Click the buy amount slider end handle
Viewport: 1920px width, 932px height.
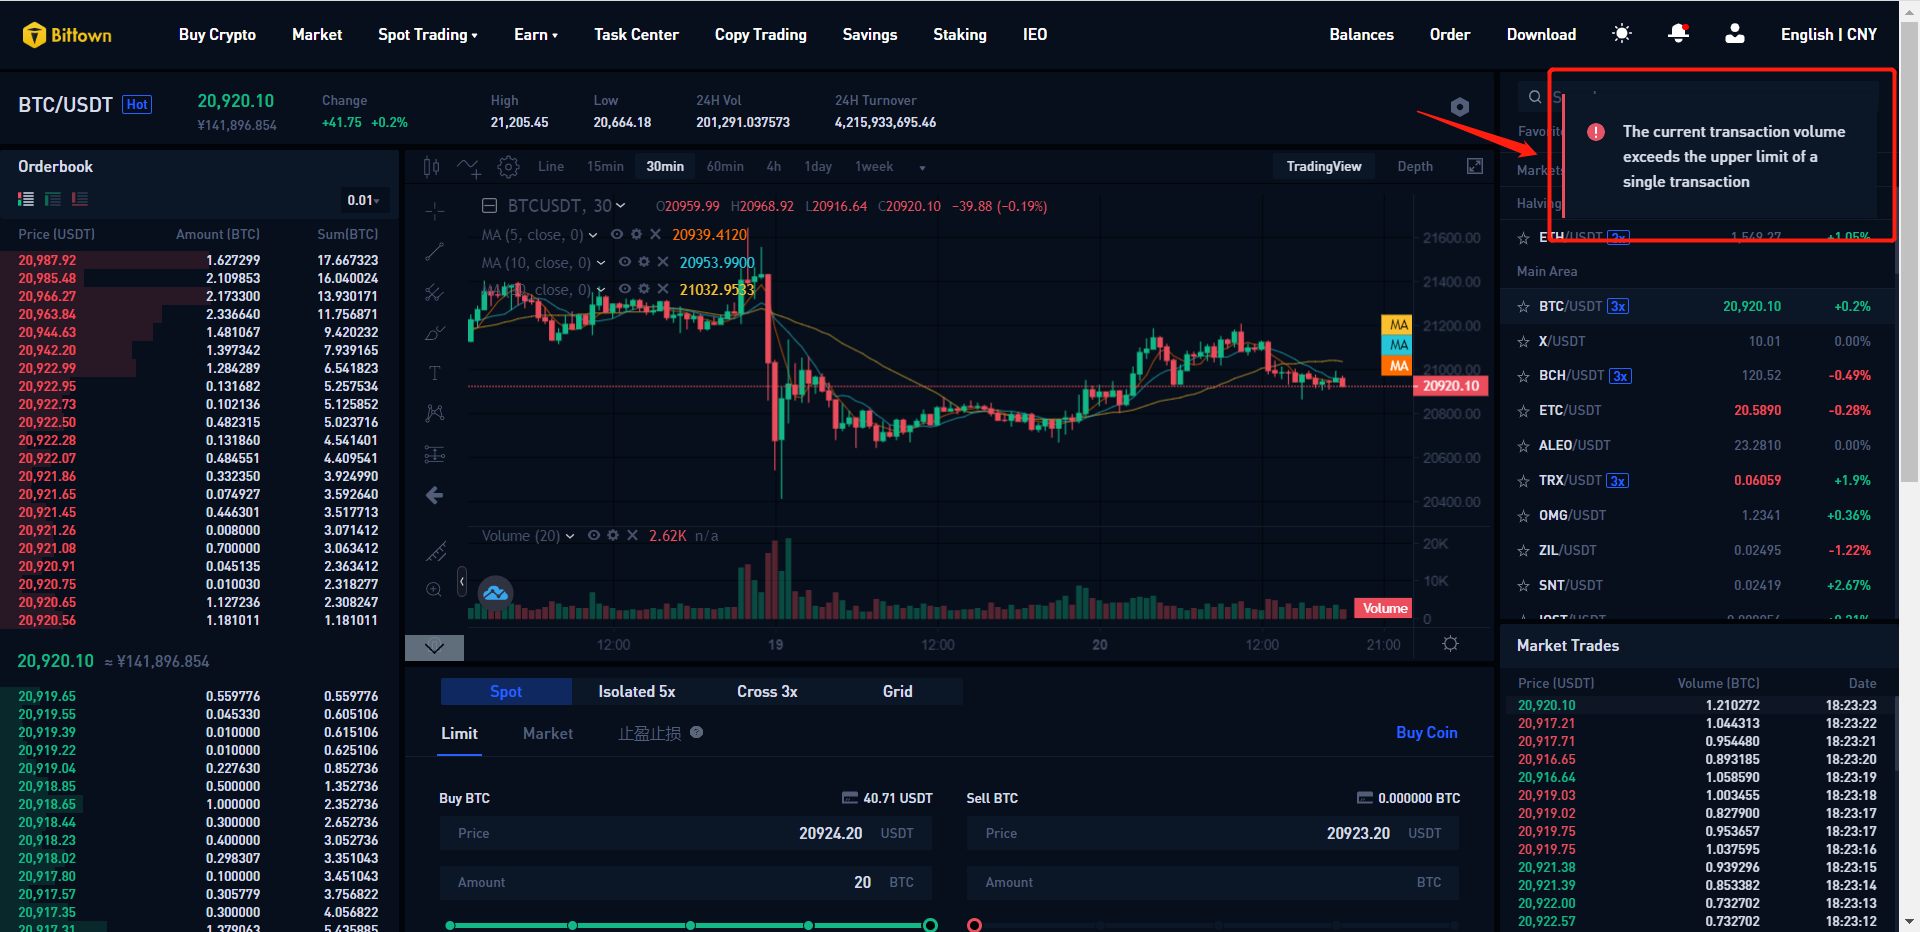[x=930, y=925]
